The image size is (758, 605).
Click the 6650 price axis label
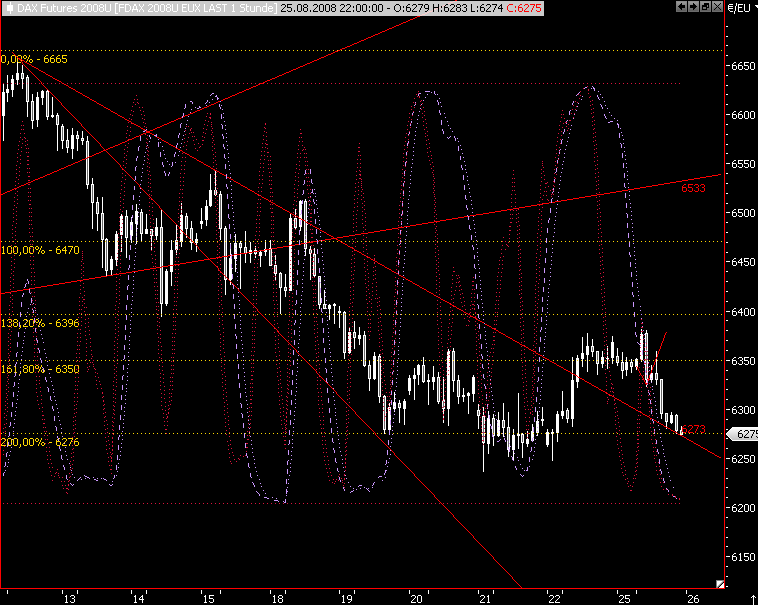point(743,66)
